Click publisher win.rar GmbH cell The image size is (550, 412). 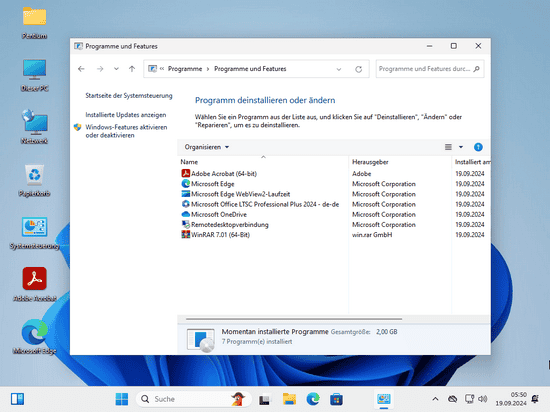tap(372, 234)
